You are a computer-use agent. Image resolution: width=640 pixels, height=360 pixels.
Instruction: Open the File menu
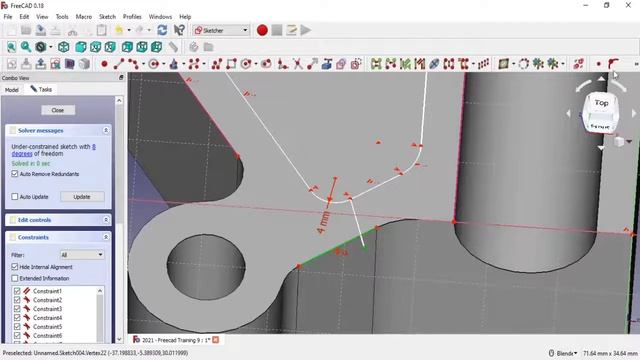tap(8, 17)
